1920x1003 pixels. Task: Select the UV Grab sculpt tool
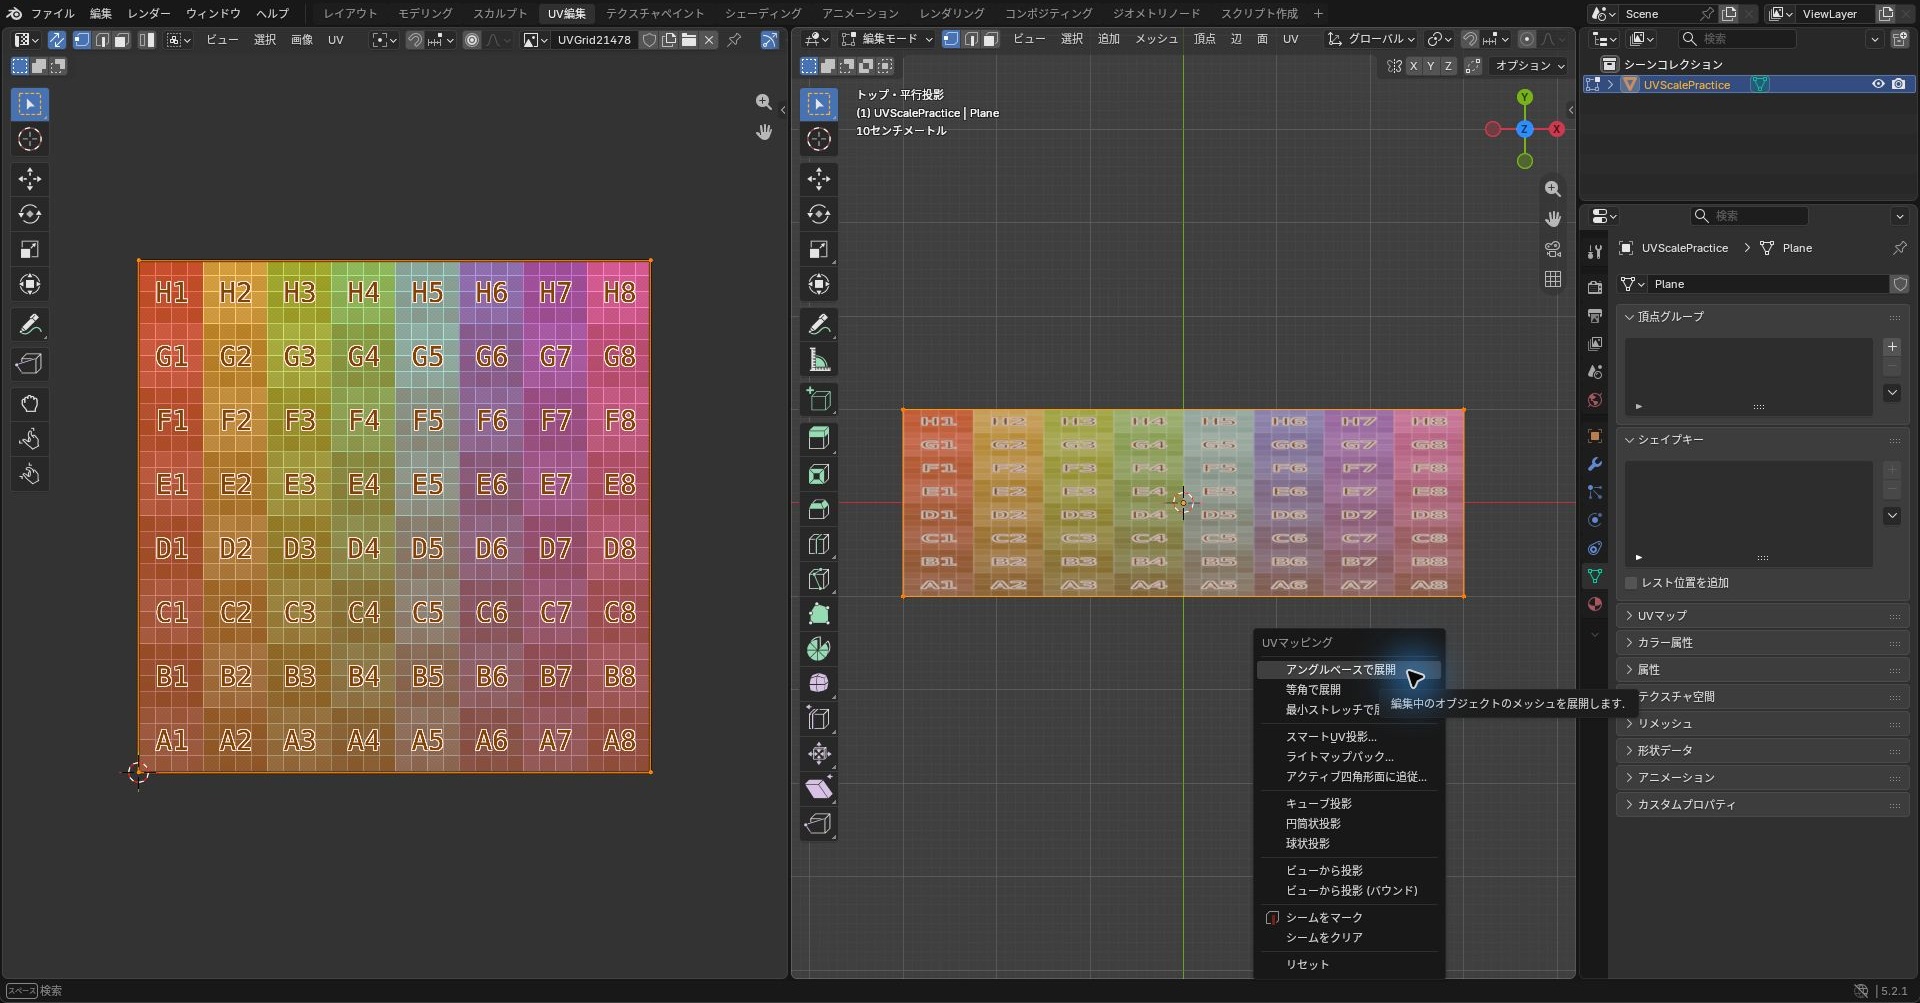coord(30,404)
